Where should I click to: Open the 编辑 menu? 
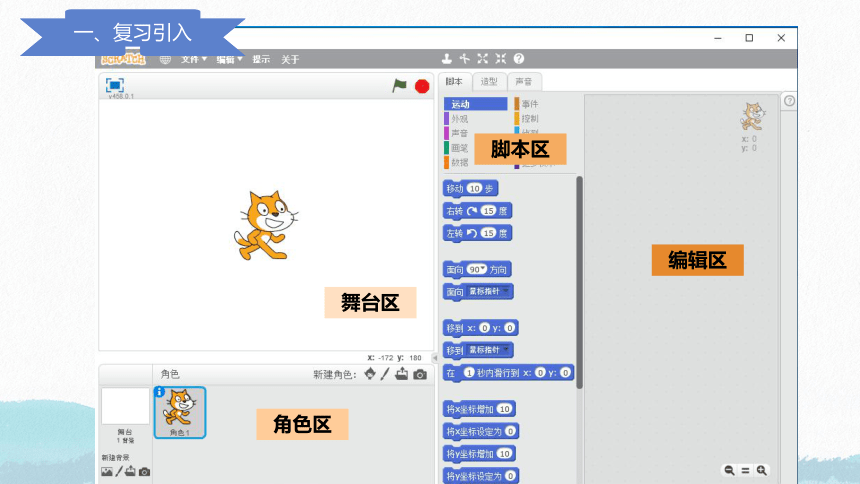(x=229, y=59)
